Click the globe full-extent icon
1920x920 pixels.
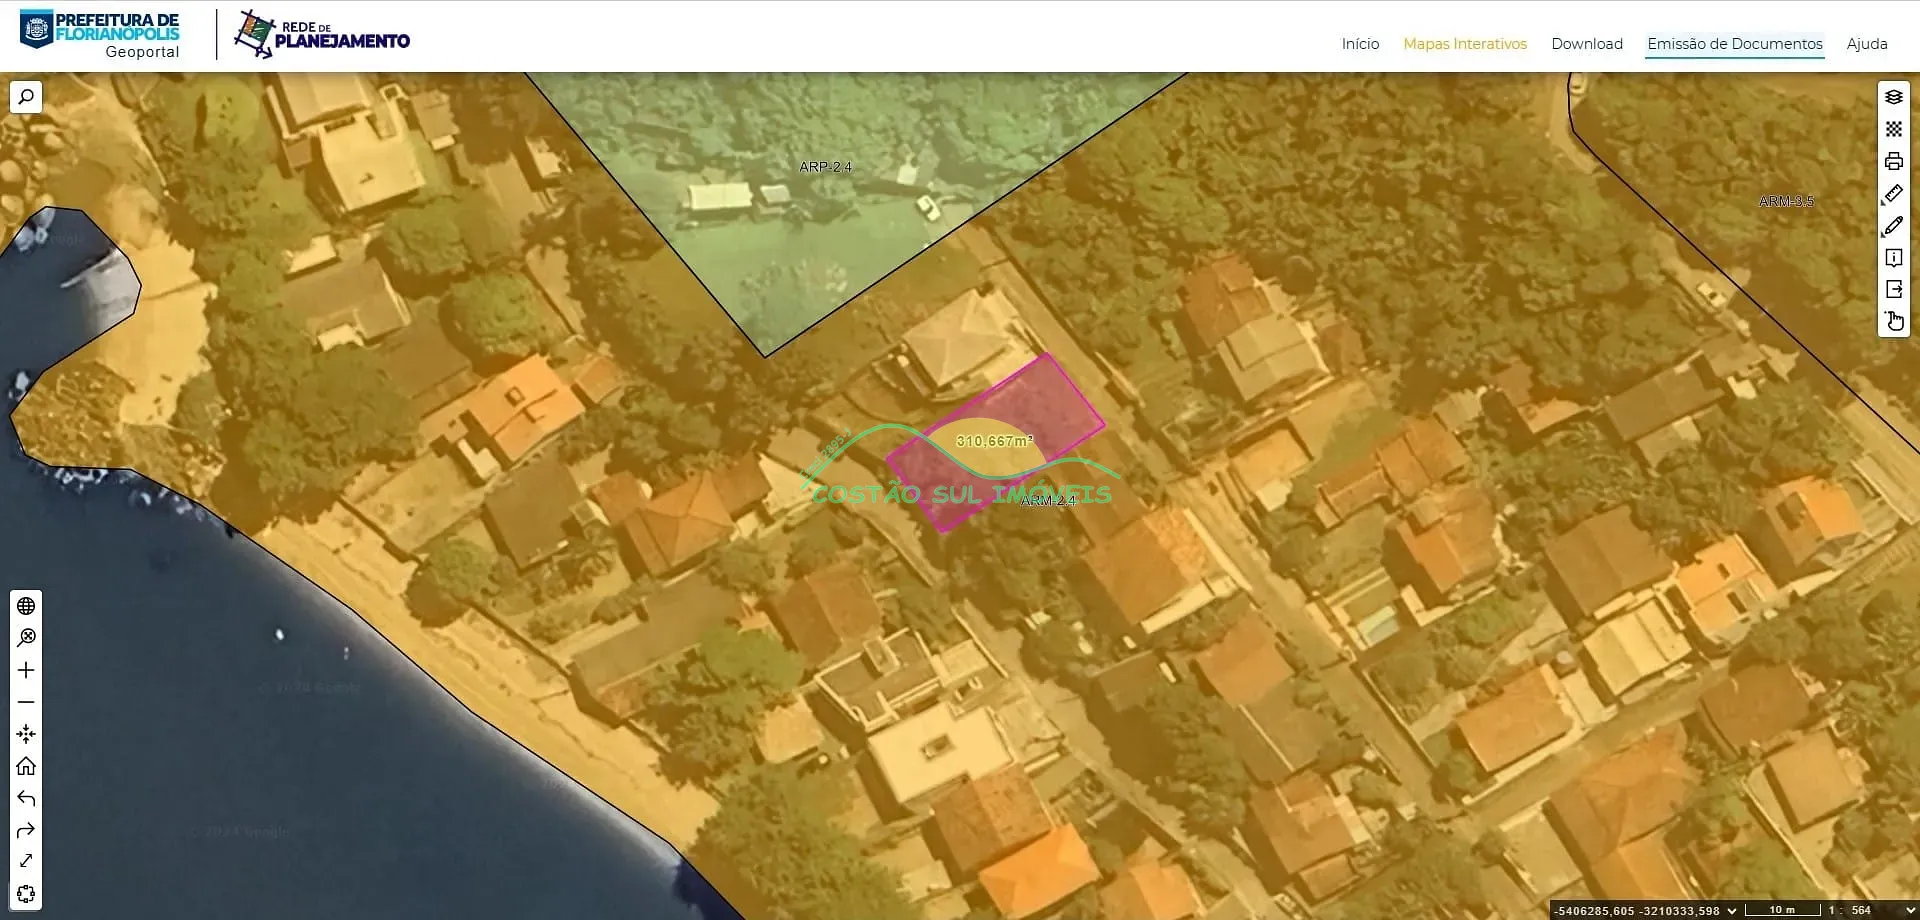26,606
